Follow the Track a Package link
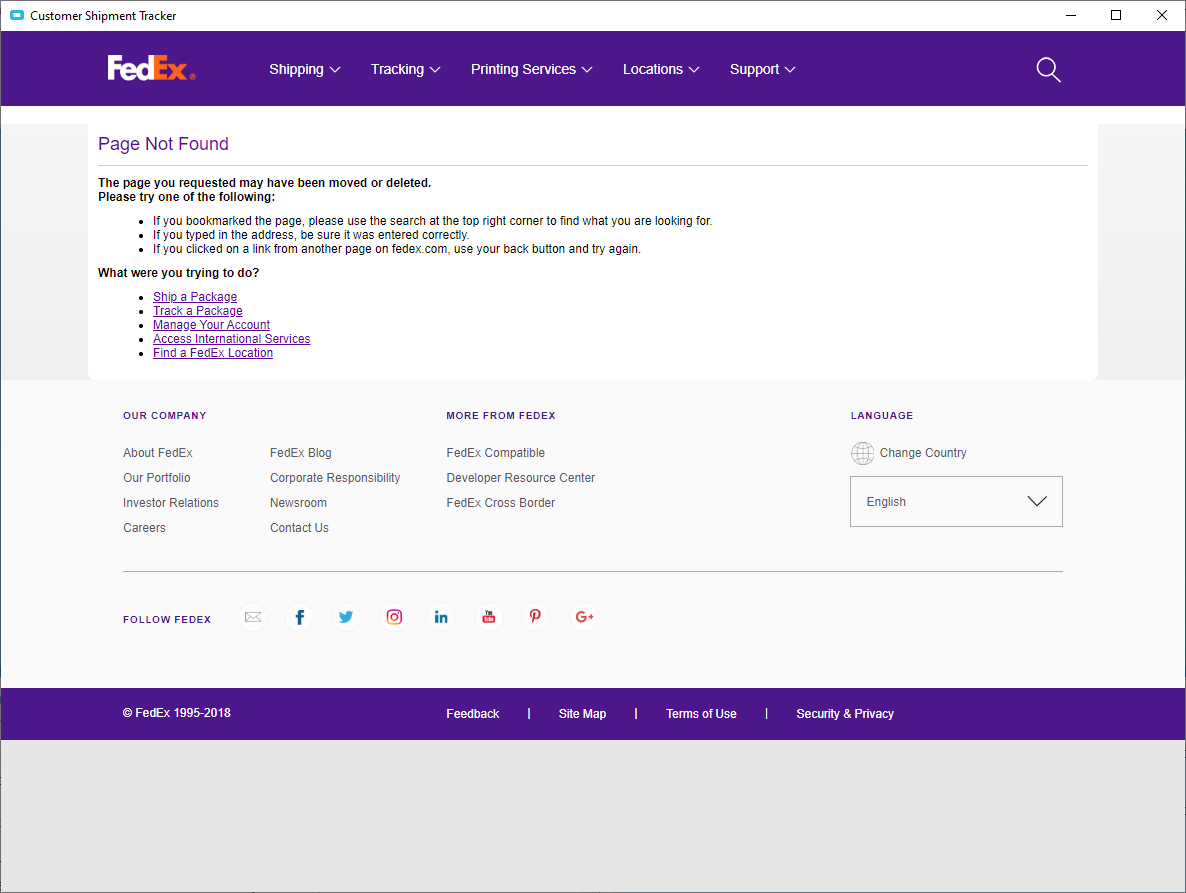 pos(197,311)
